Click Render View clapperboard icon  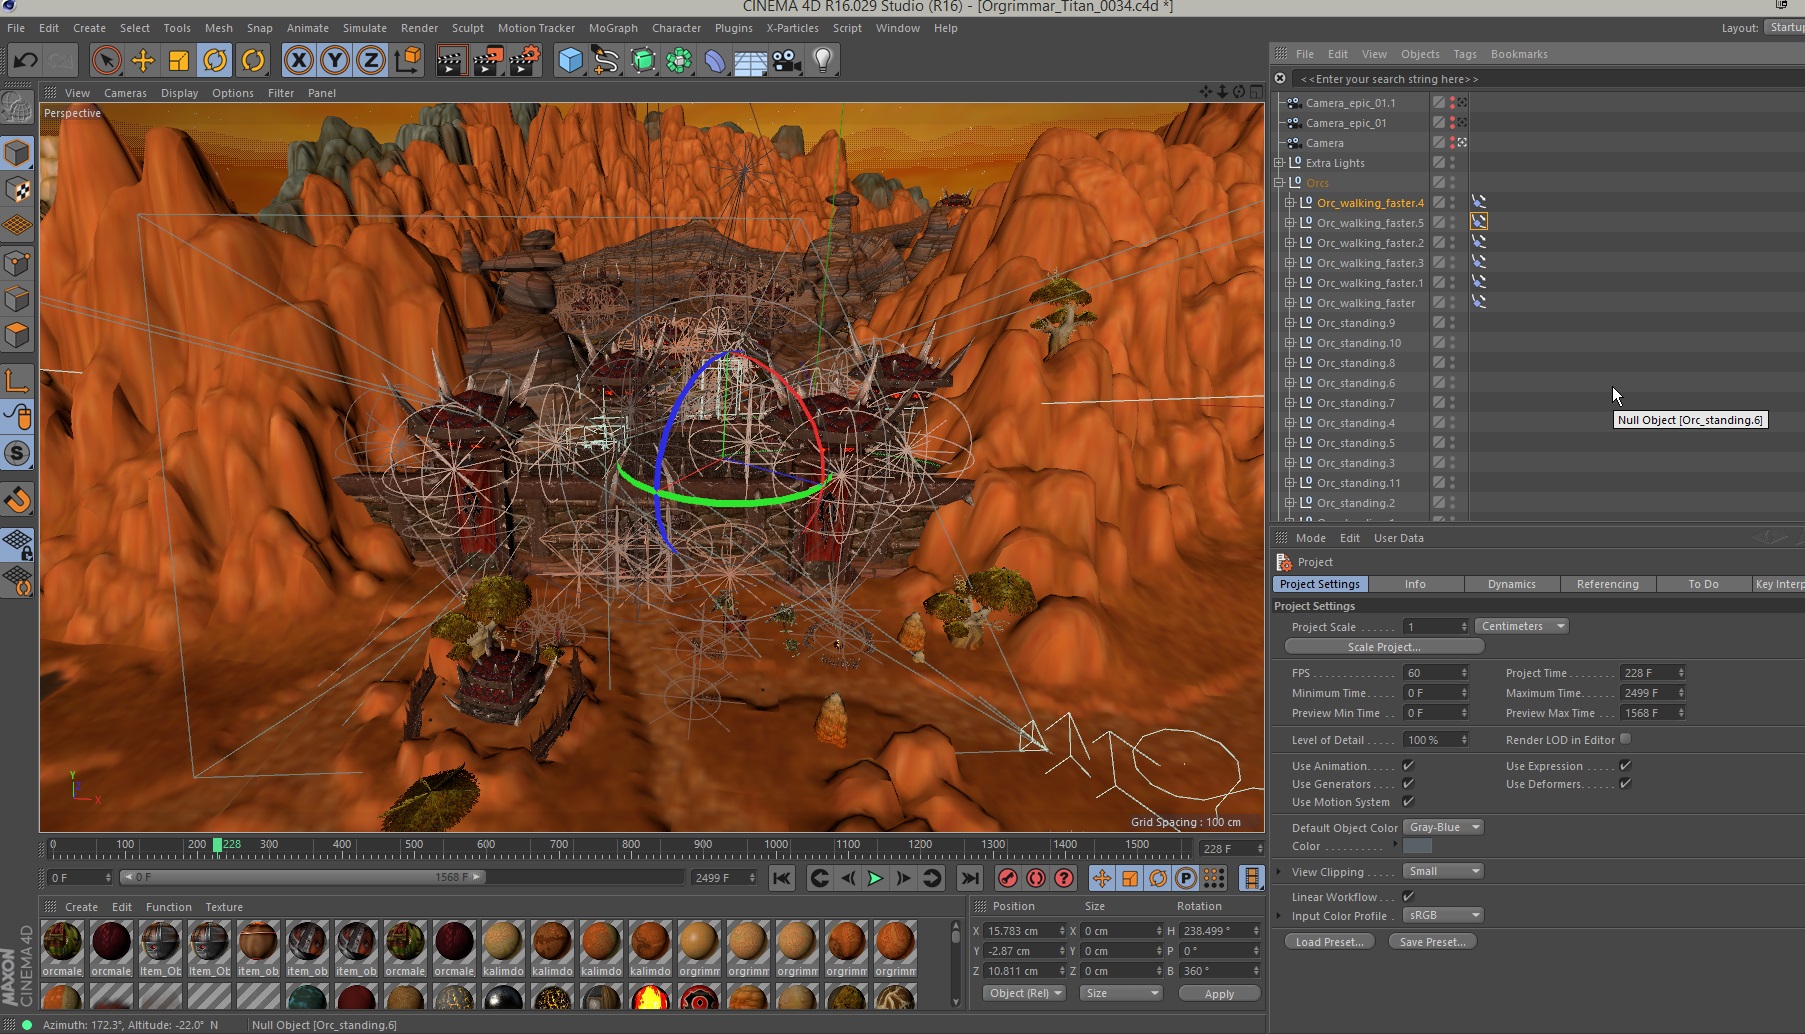tap(451, 61)
